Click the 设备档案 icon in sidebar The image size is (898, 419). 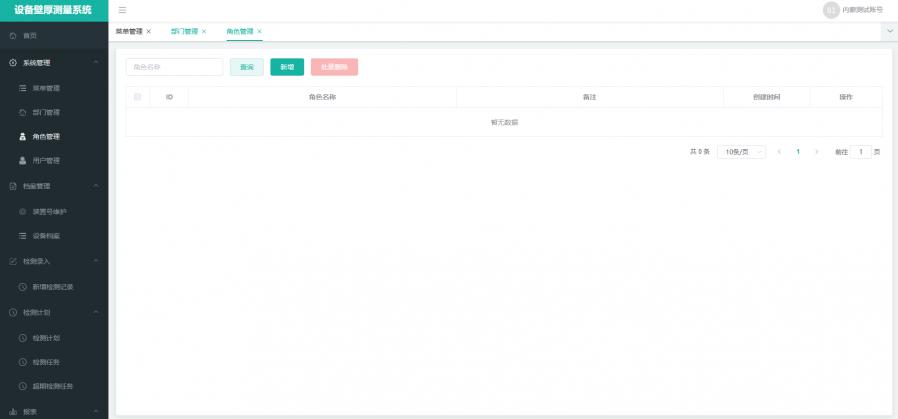pyautogui.click(x=23, y=236)
